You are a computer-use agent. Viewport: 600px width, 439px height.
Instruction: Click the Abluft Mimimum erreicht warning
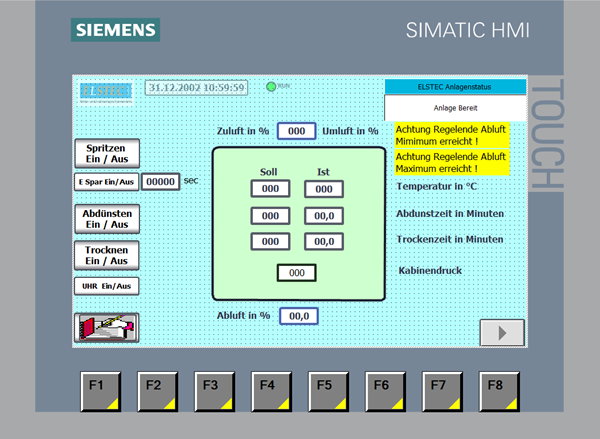pos(452,135)
